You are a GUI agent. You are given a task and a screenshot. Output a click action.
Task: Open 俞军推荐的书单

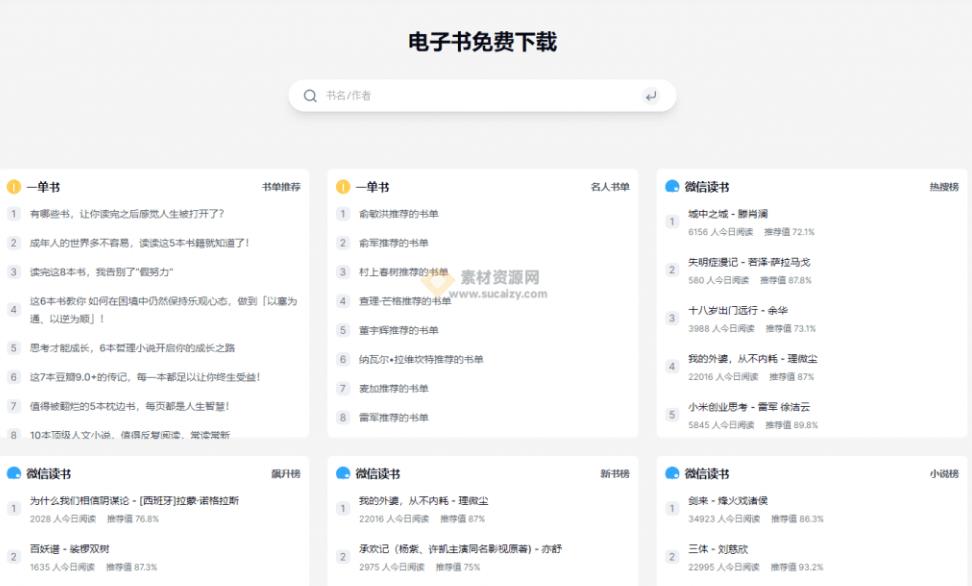coord(394,243)
